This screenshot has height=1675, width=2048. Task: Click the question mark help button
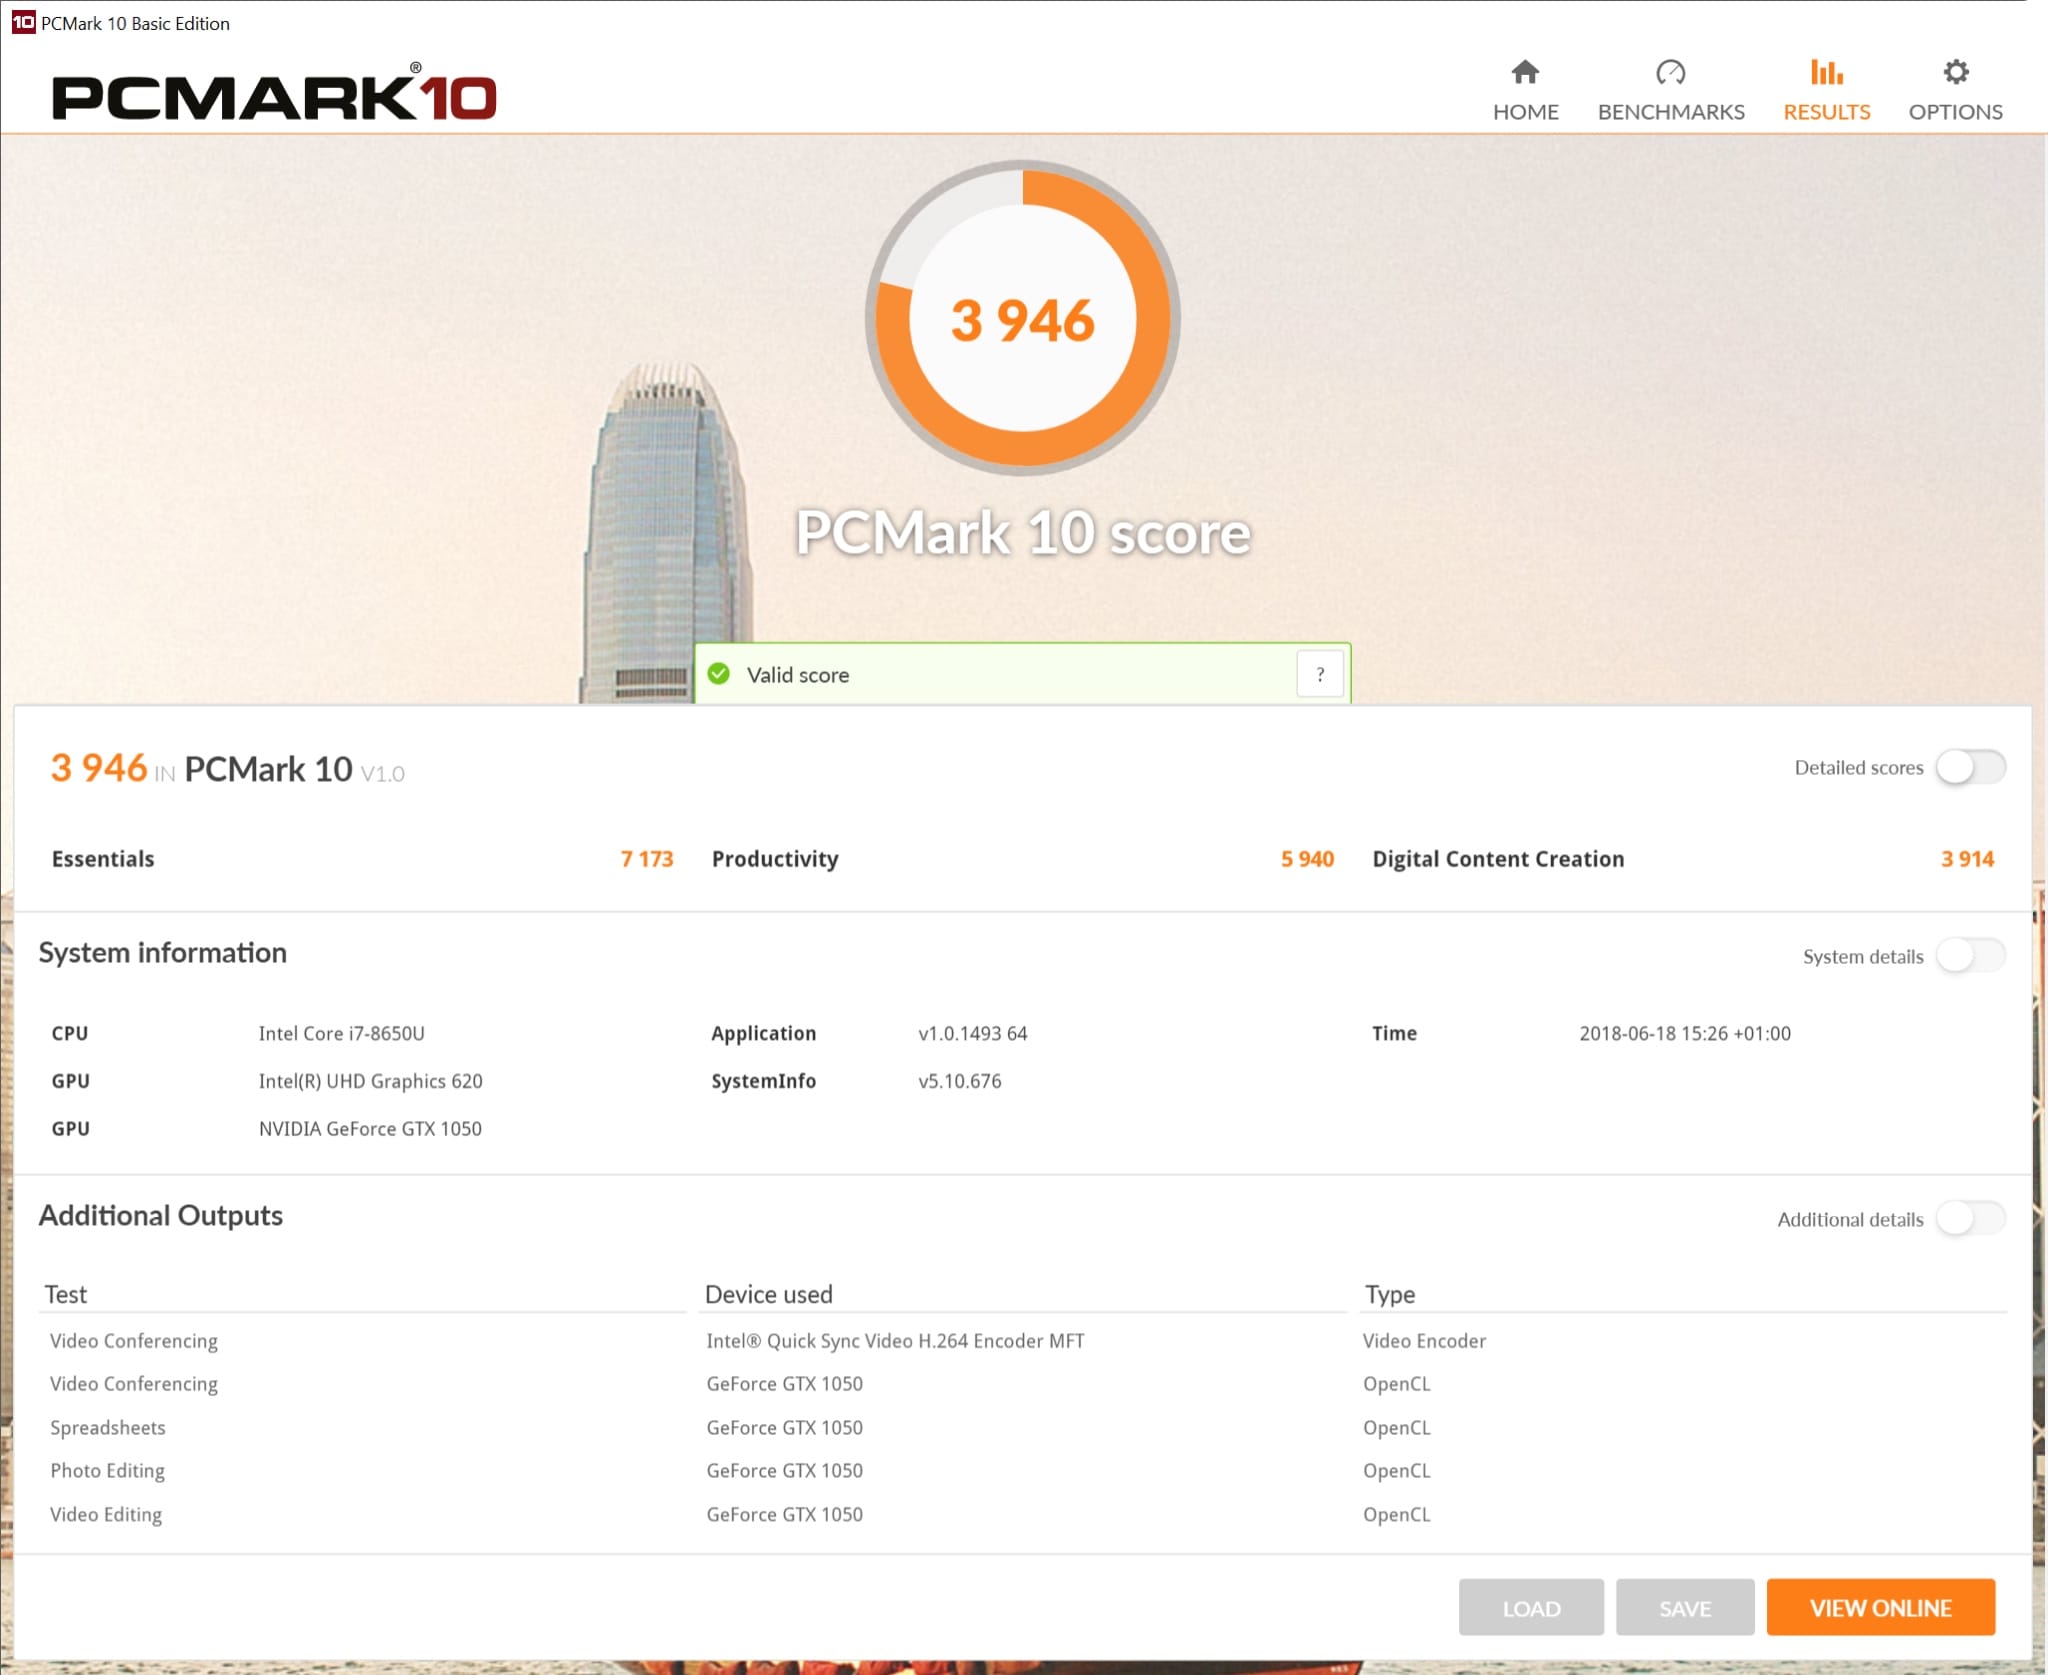pos(1320,674)
